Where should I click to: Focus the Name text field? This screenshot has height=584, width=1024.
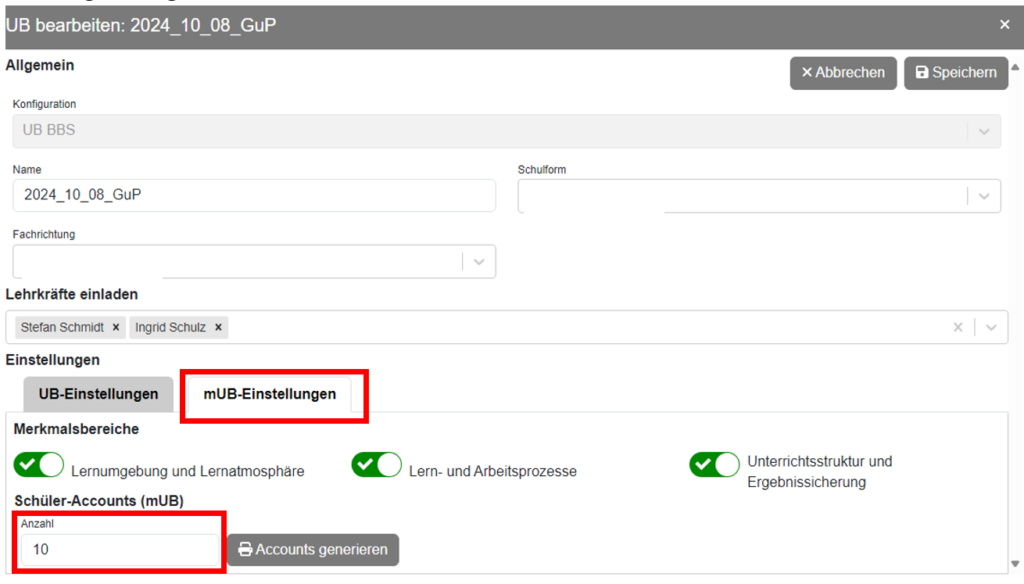[254, 196]
